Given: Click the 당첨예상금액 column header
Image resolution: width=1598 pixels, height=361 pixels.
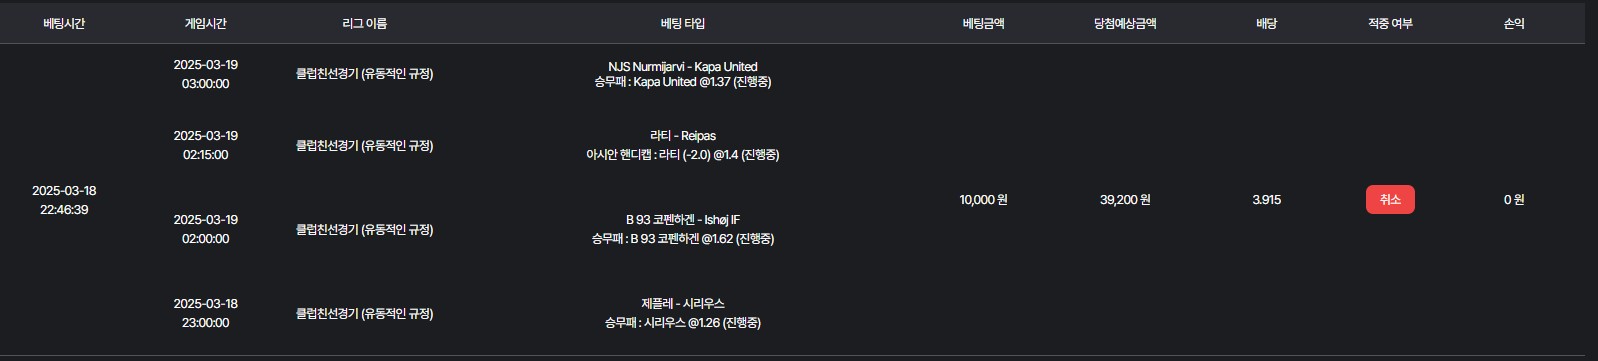Looking at the screenshot, I should 1125,23.
